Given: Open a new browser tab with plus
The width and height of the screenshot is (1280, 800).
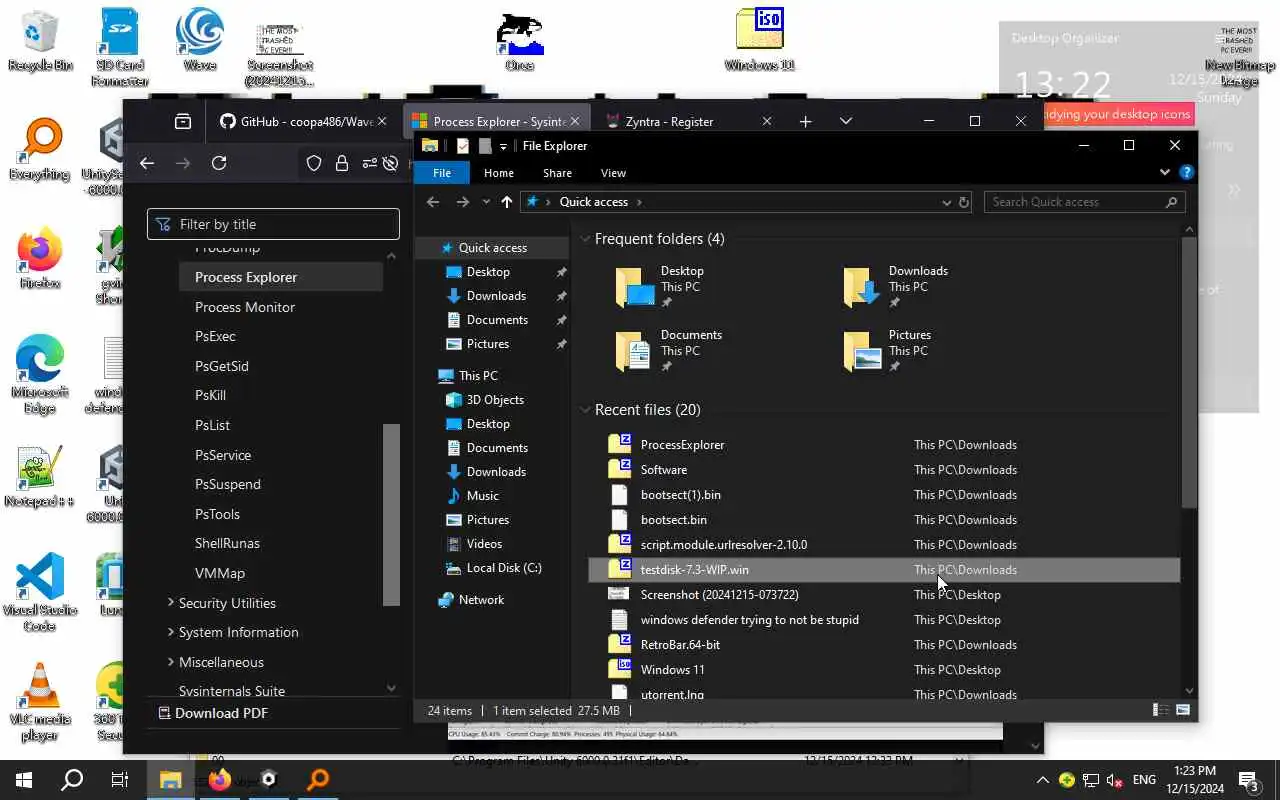Looking at the screenshot, I should coord(806,121).
